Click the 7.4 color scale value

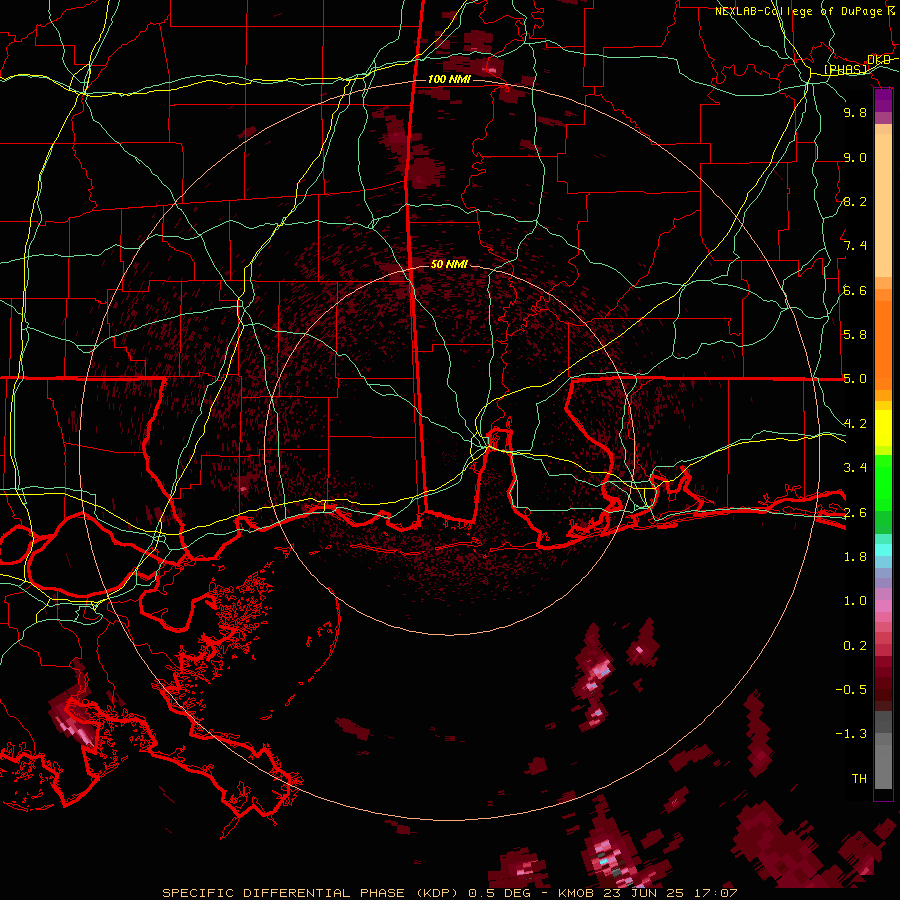pos(855,246)
